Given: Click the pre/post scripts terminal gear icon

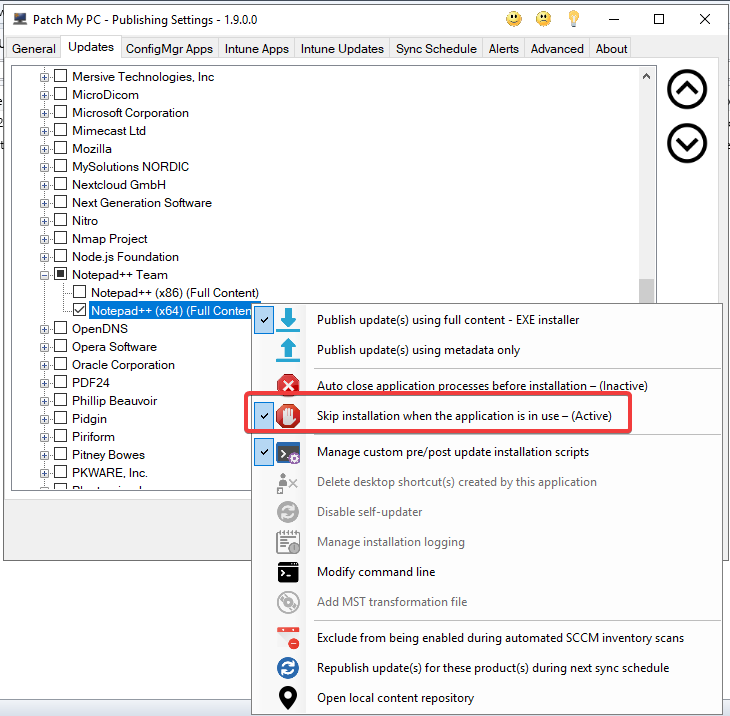Looking at the screenshot, I should [288, 453].
